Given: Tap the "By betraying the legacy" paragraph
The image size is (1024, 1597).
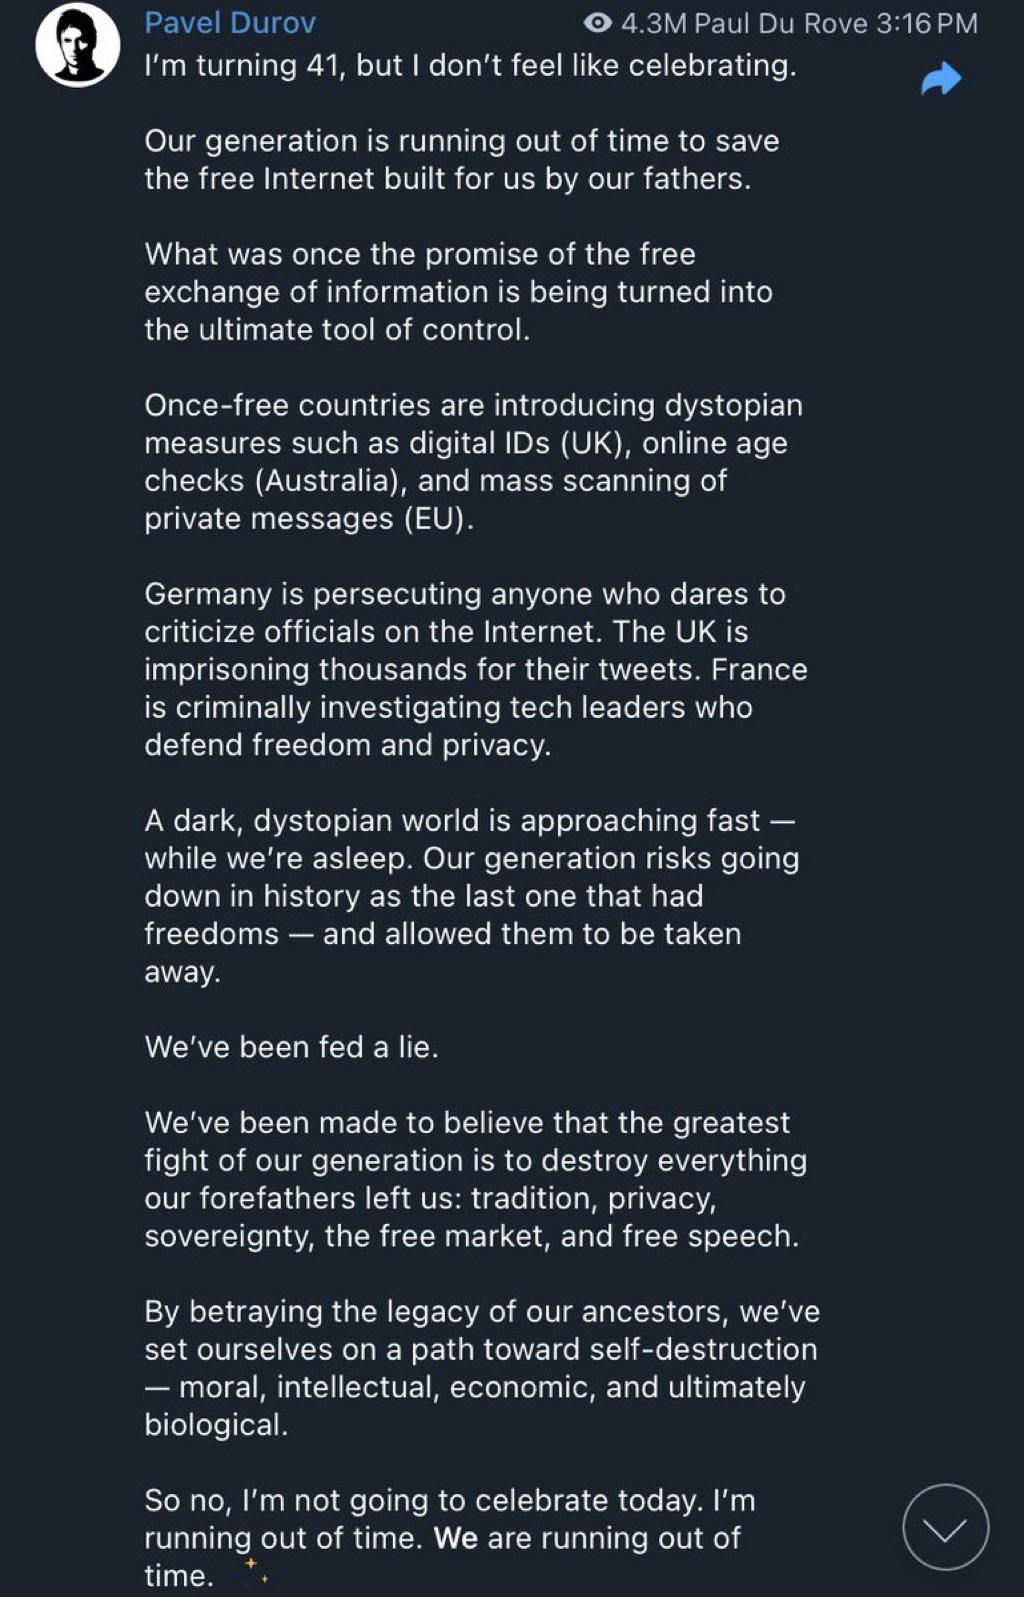Looking at the screenshot, I should [480, 1367].
